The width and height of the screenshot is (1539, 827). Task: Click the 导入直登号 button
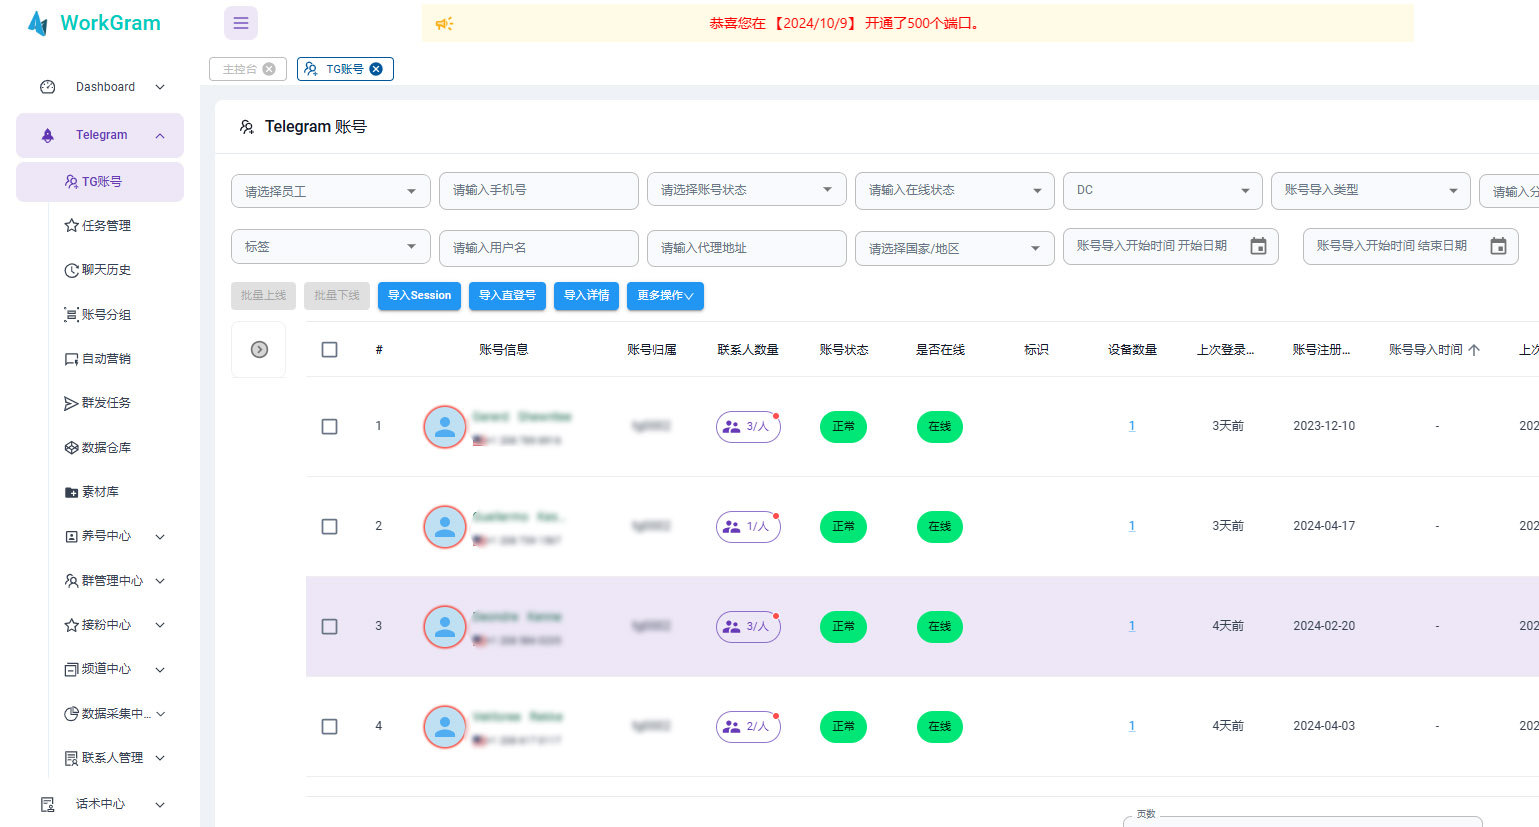click(x=507, y=296)
